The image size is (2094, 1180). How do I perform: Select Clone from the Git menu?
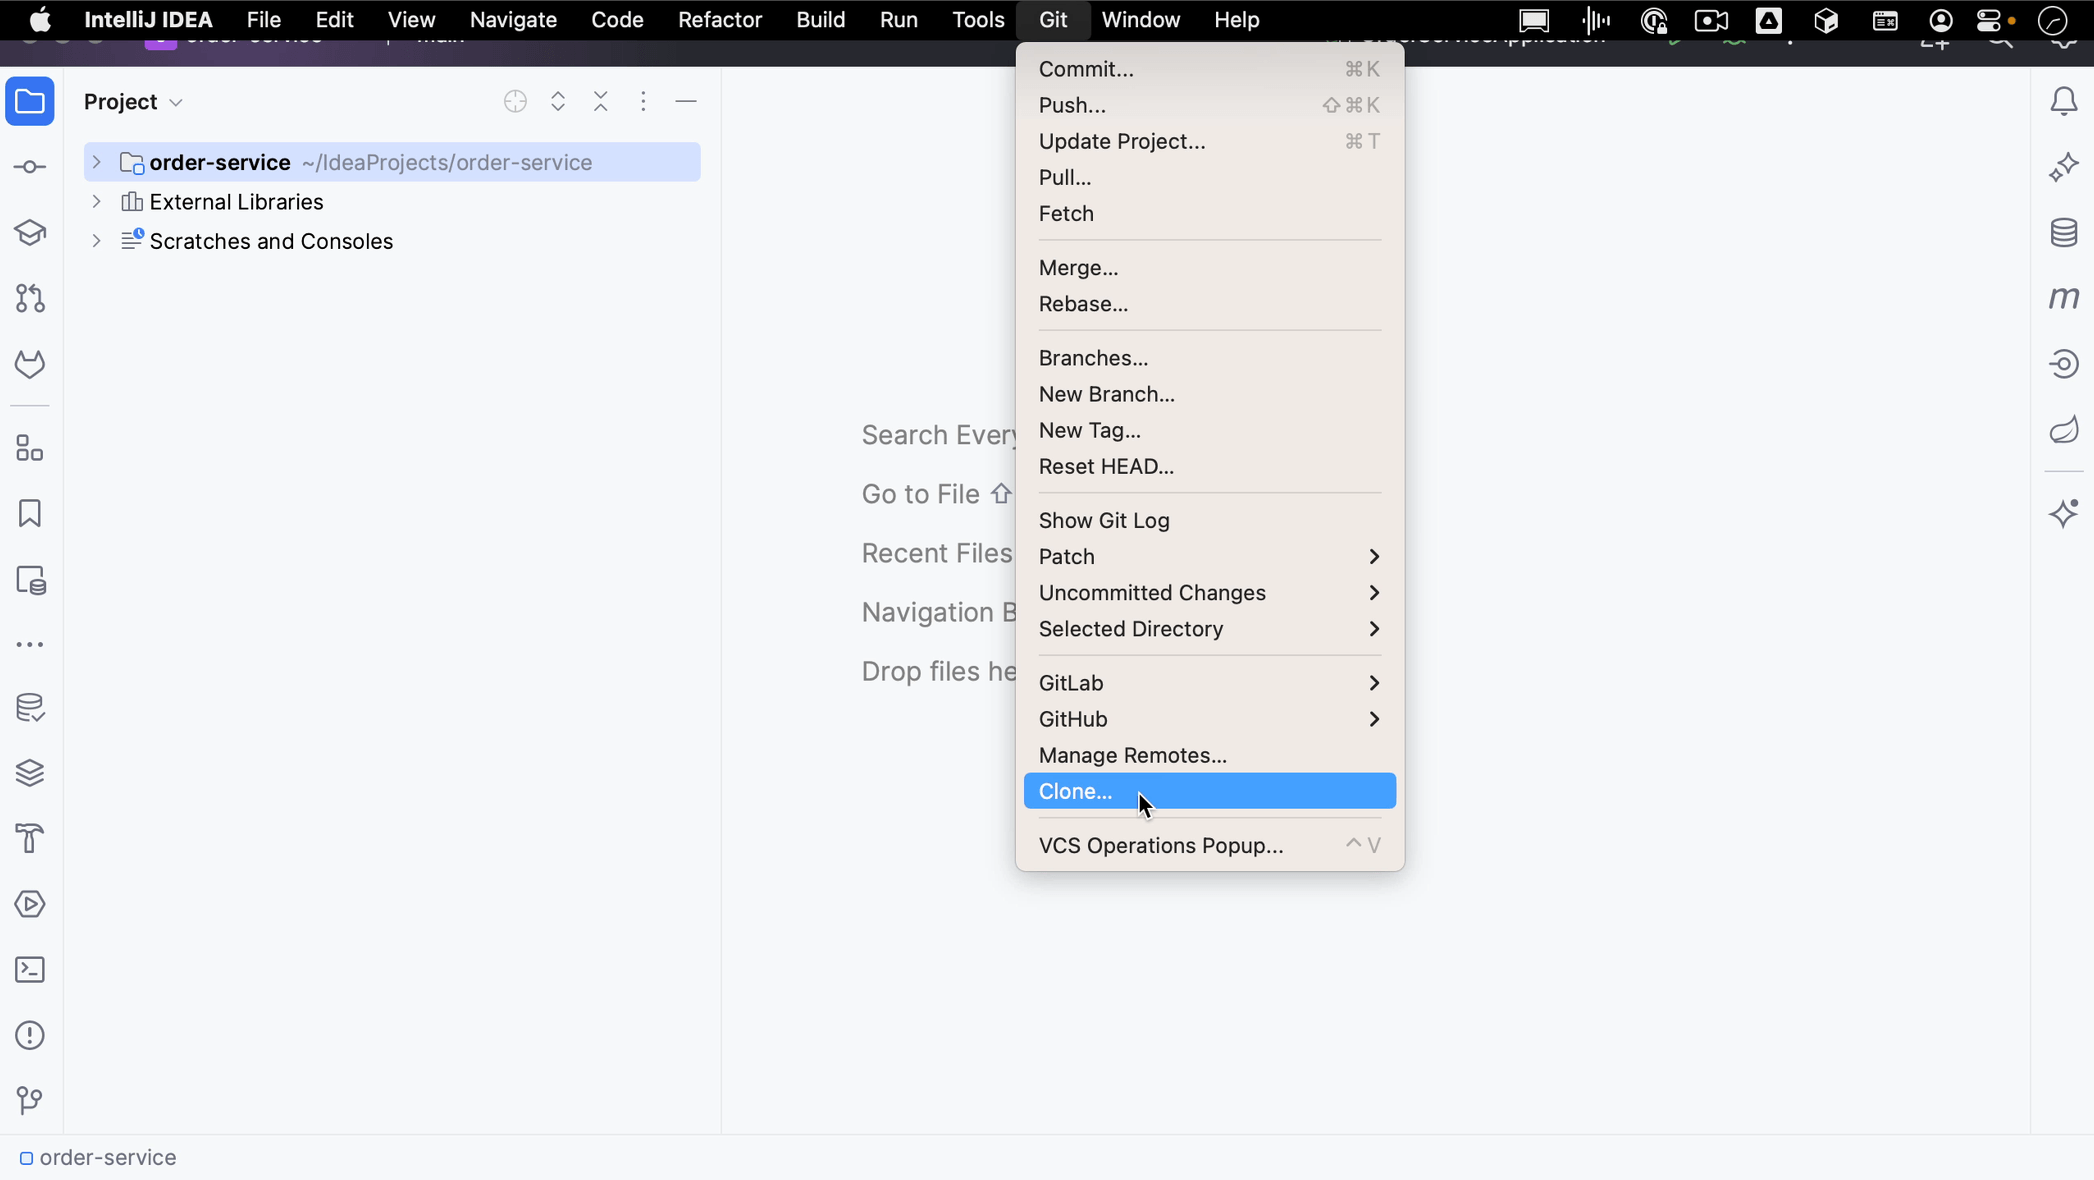tap(1076, 790)
